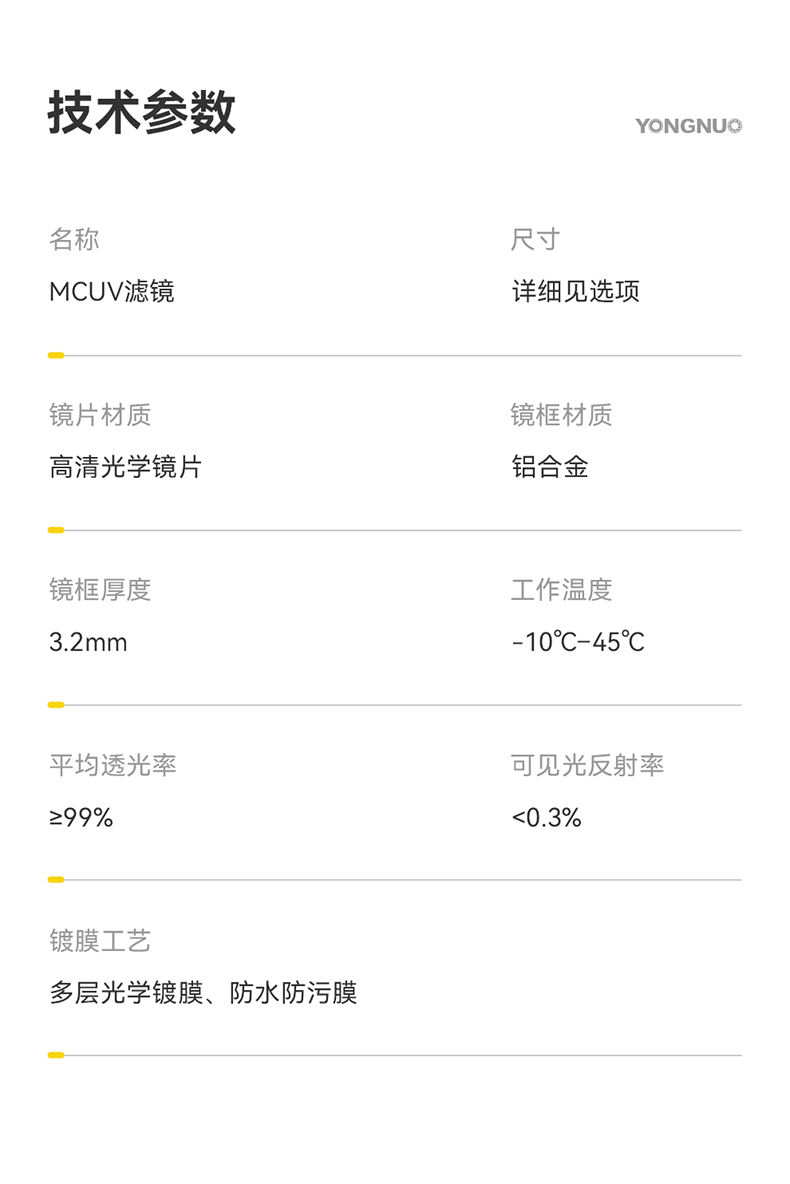This screenshot has height=1184, width=790.
Task: Click the ≥99% transmittance value
Action: 81,818
